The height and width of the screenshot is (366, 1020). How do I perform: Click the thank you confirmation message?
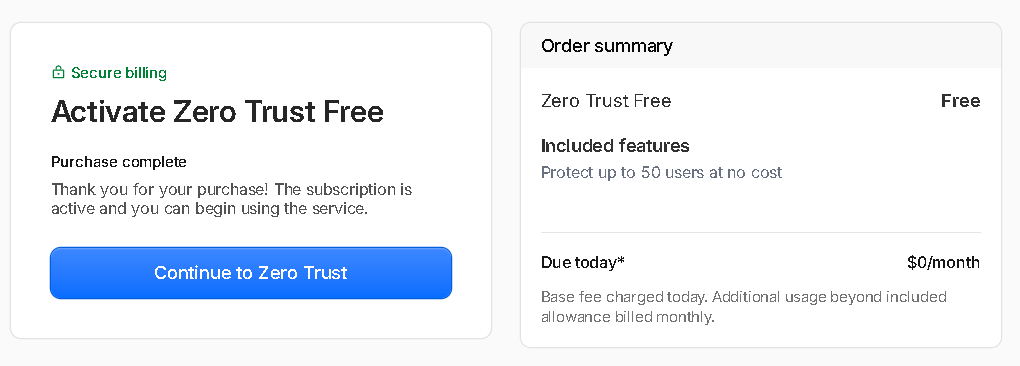(232, 200)
